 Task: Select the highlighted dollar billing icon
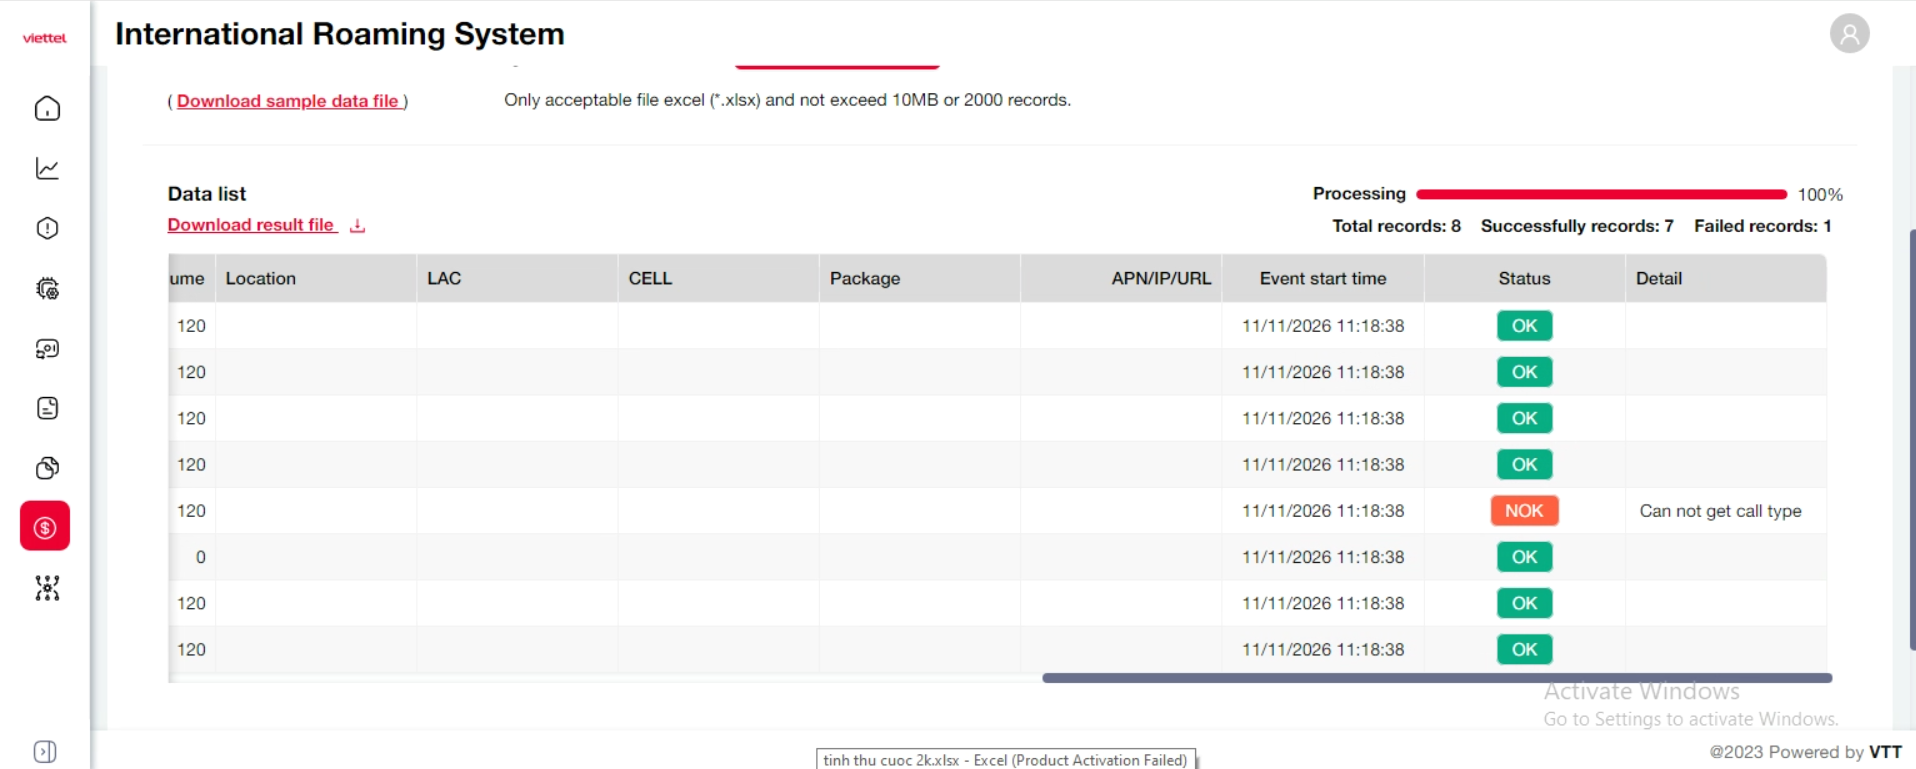point(45,527)
